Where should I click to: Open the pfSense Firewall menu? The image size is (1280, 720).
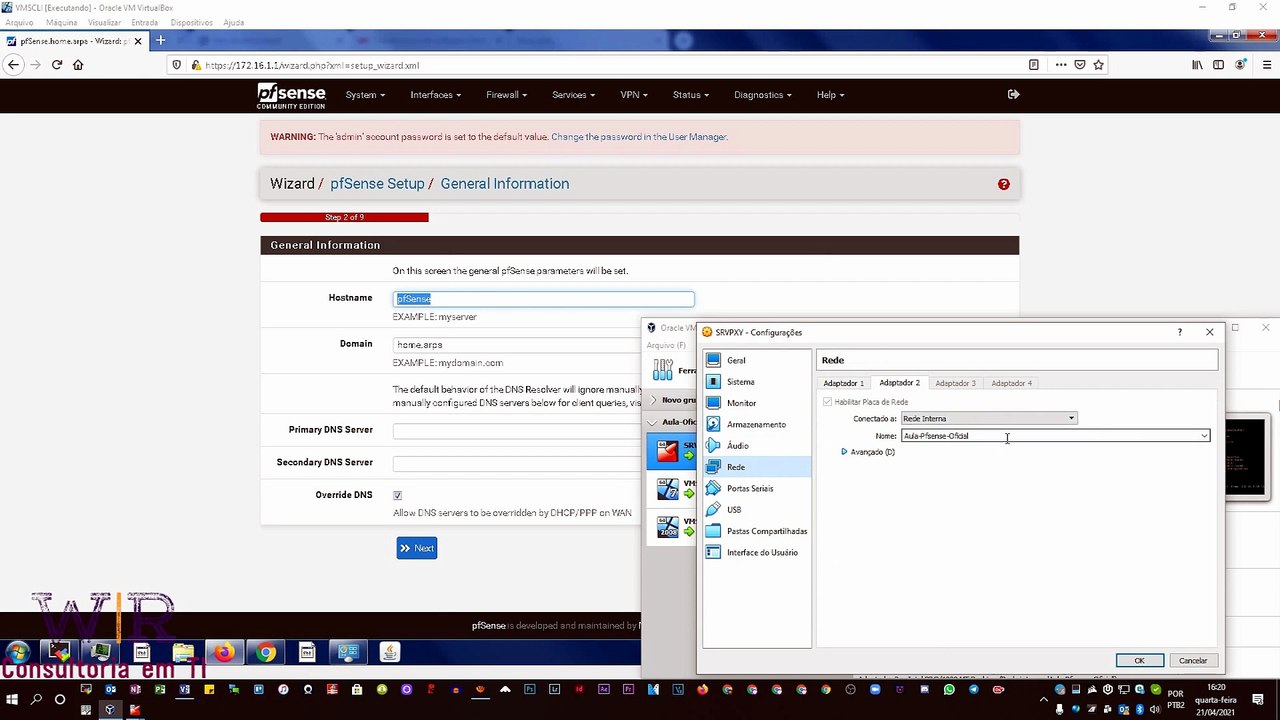pyautogui.click(x=507, y=95)
